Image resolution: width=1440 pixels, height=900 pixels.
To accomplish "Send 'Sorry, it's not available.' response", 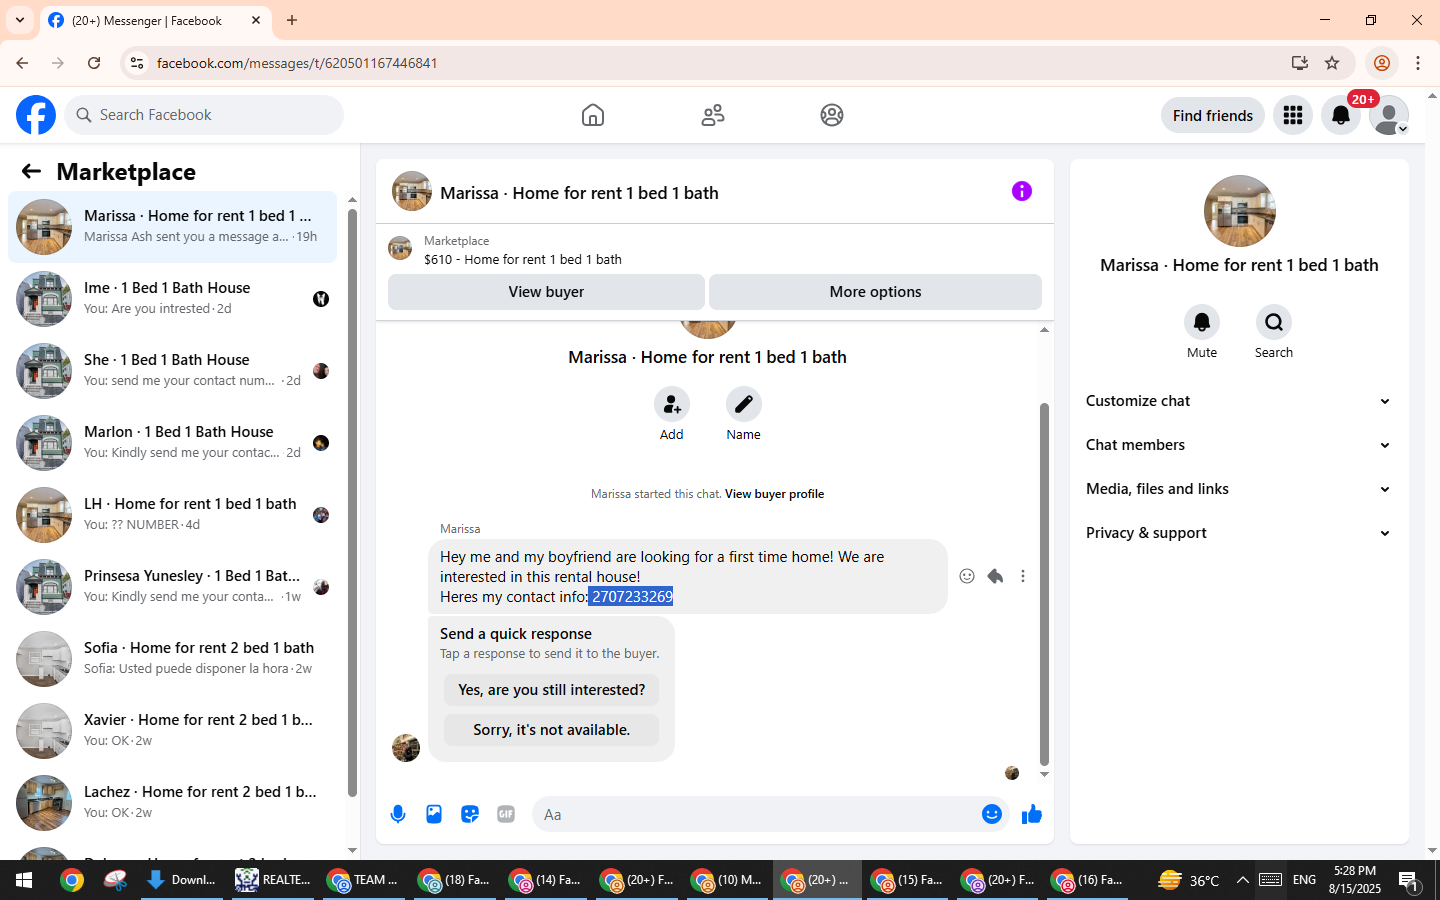I will [x=551, y=730].
